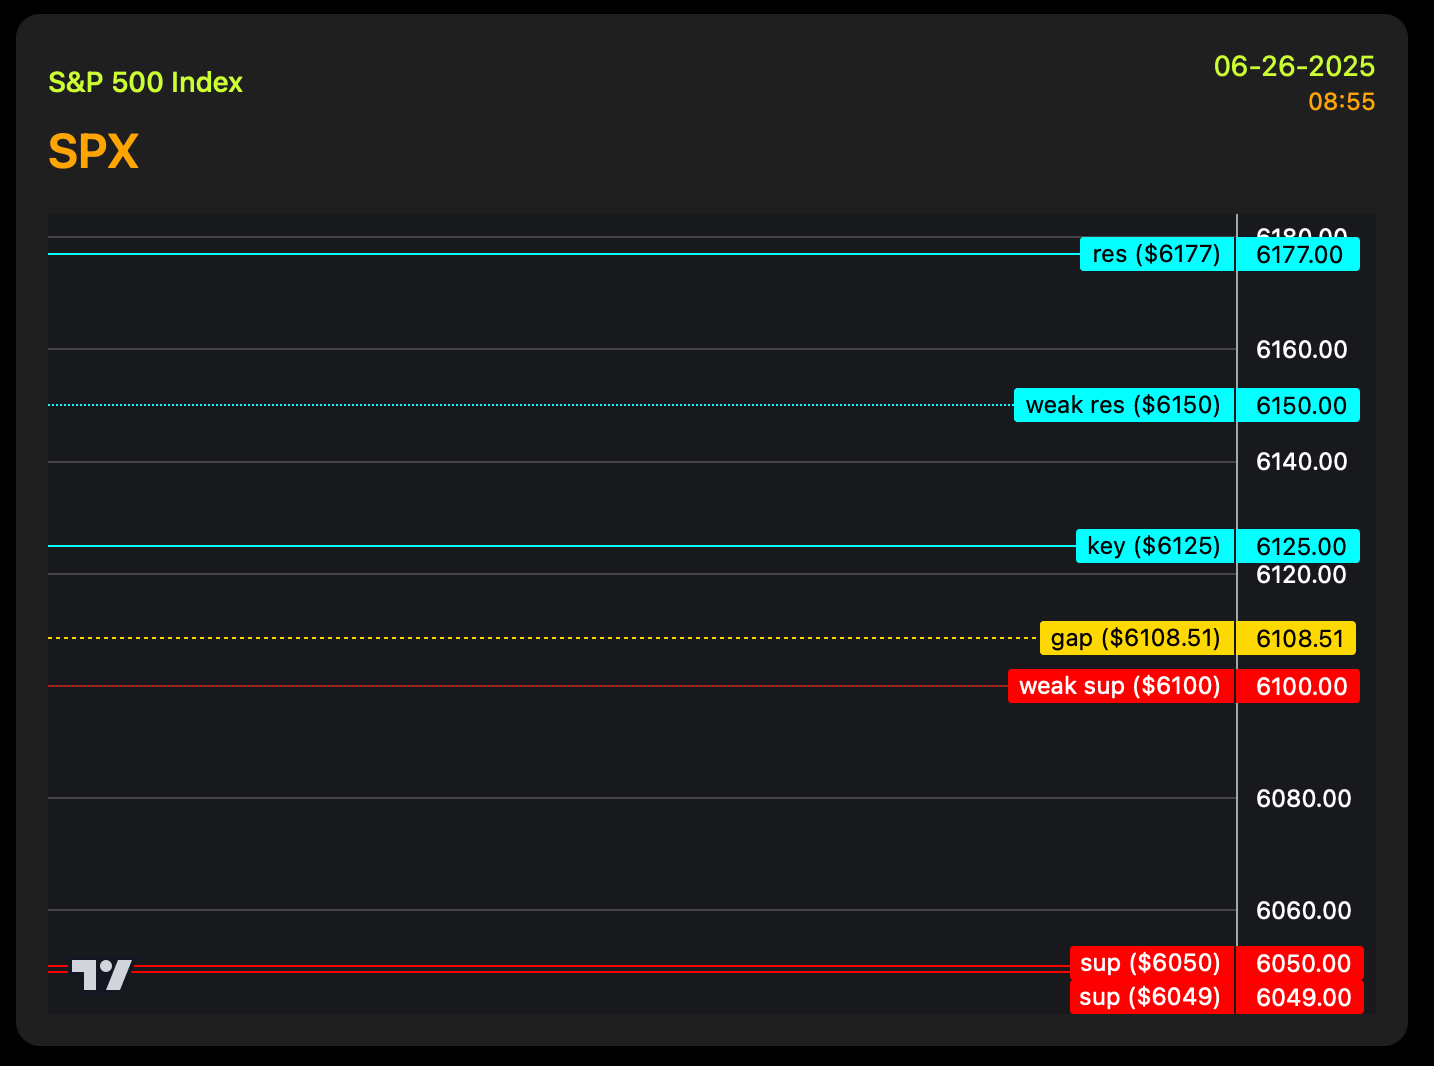
Task: Select the SPX ticker symbol
Action: (x=93, y=152)
